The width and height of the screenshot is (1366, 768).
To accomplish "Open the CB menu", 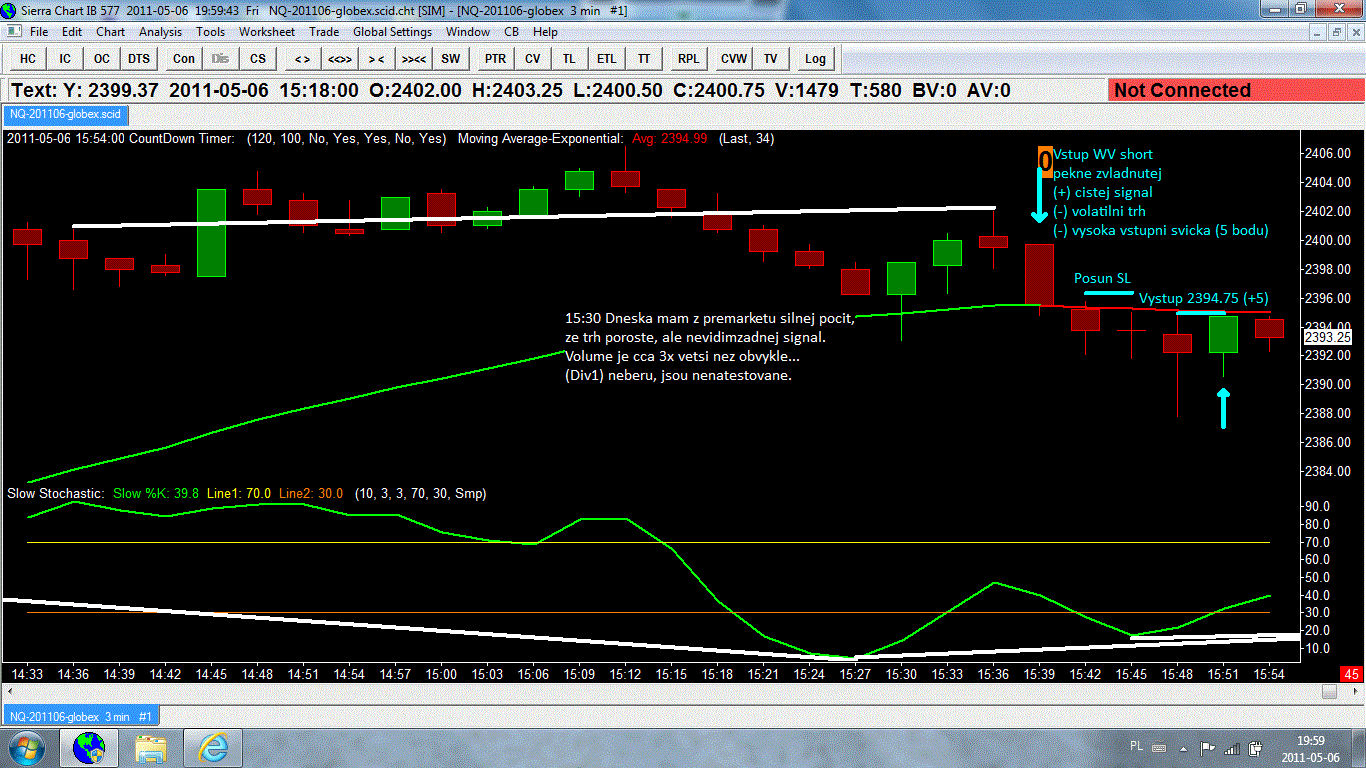I will (512, 32).
